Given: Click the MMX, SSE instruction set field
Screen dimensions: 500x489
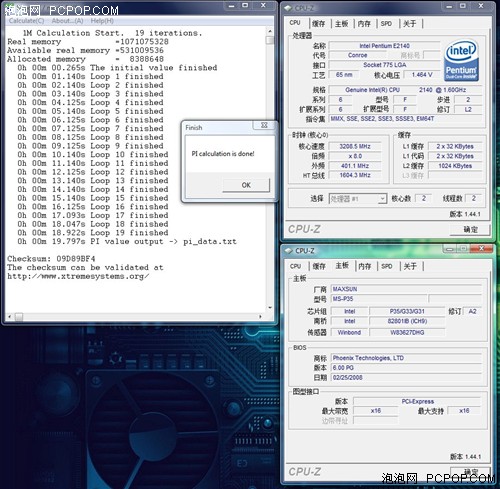Looking at the screenshot, I should click(405, 119).
